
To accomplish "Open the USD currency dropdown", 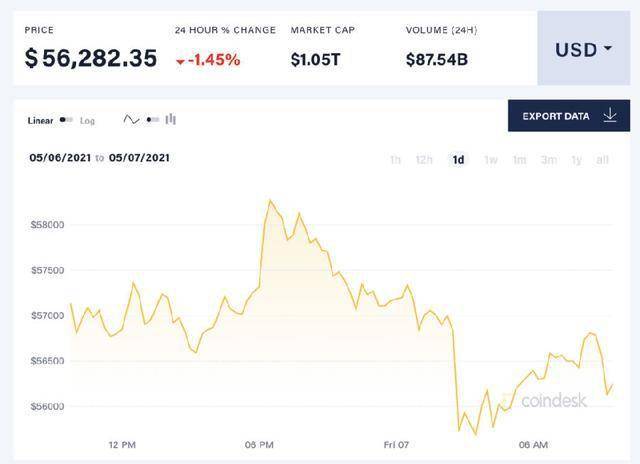I will 584,48.
